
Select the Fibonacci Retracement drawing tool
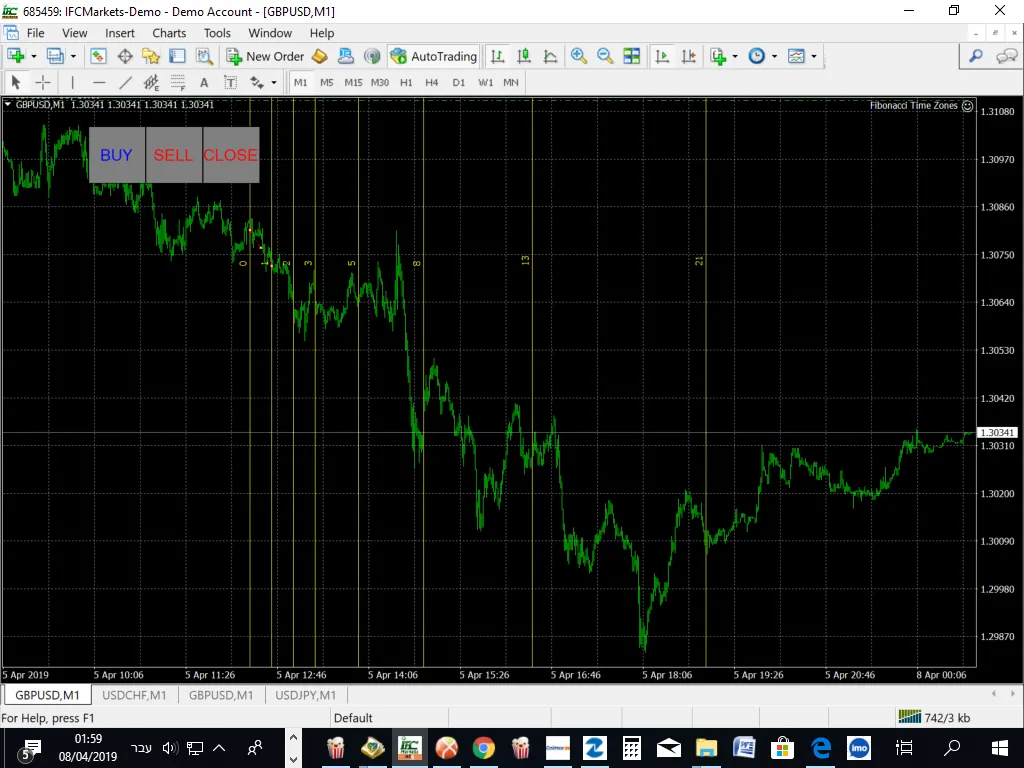[178, 82]
